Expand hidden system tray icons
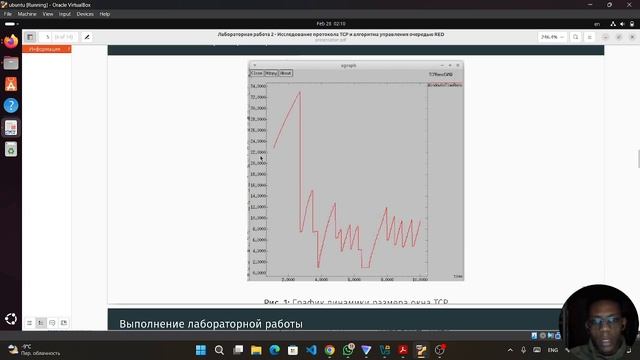Image resolution: width=640 pixels, height=360 pixels. click(x=510, y=350)
